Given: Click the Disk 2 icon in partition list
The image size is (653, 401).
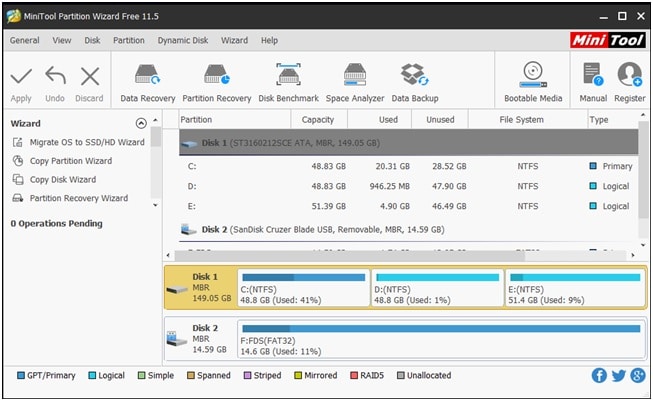Looking at the screenshot, I should click(x=189, y=229).
